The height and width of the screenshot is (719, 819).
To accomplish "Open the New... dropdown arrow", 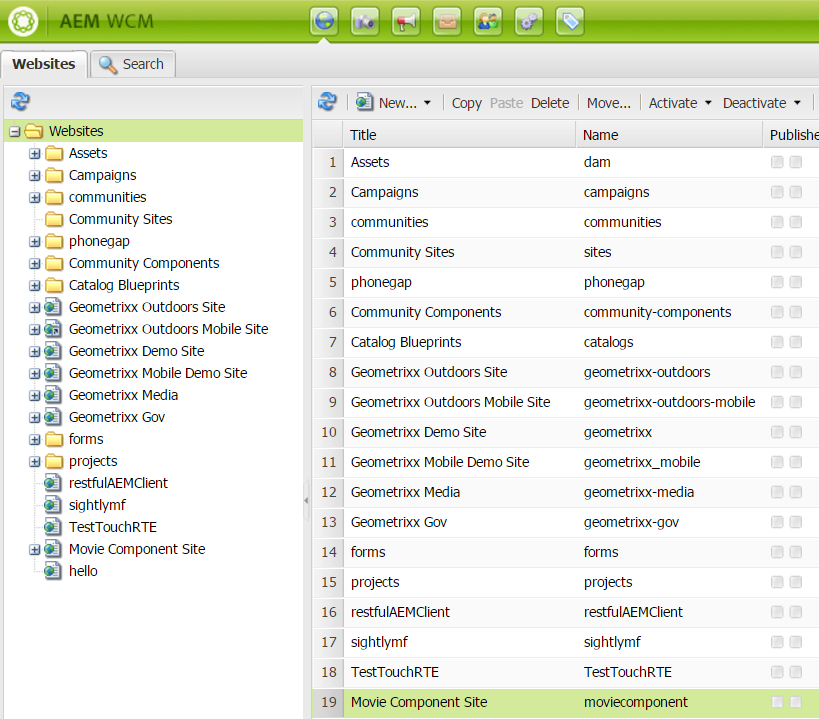I will [427, 103].
